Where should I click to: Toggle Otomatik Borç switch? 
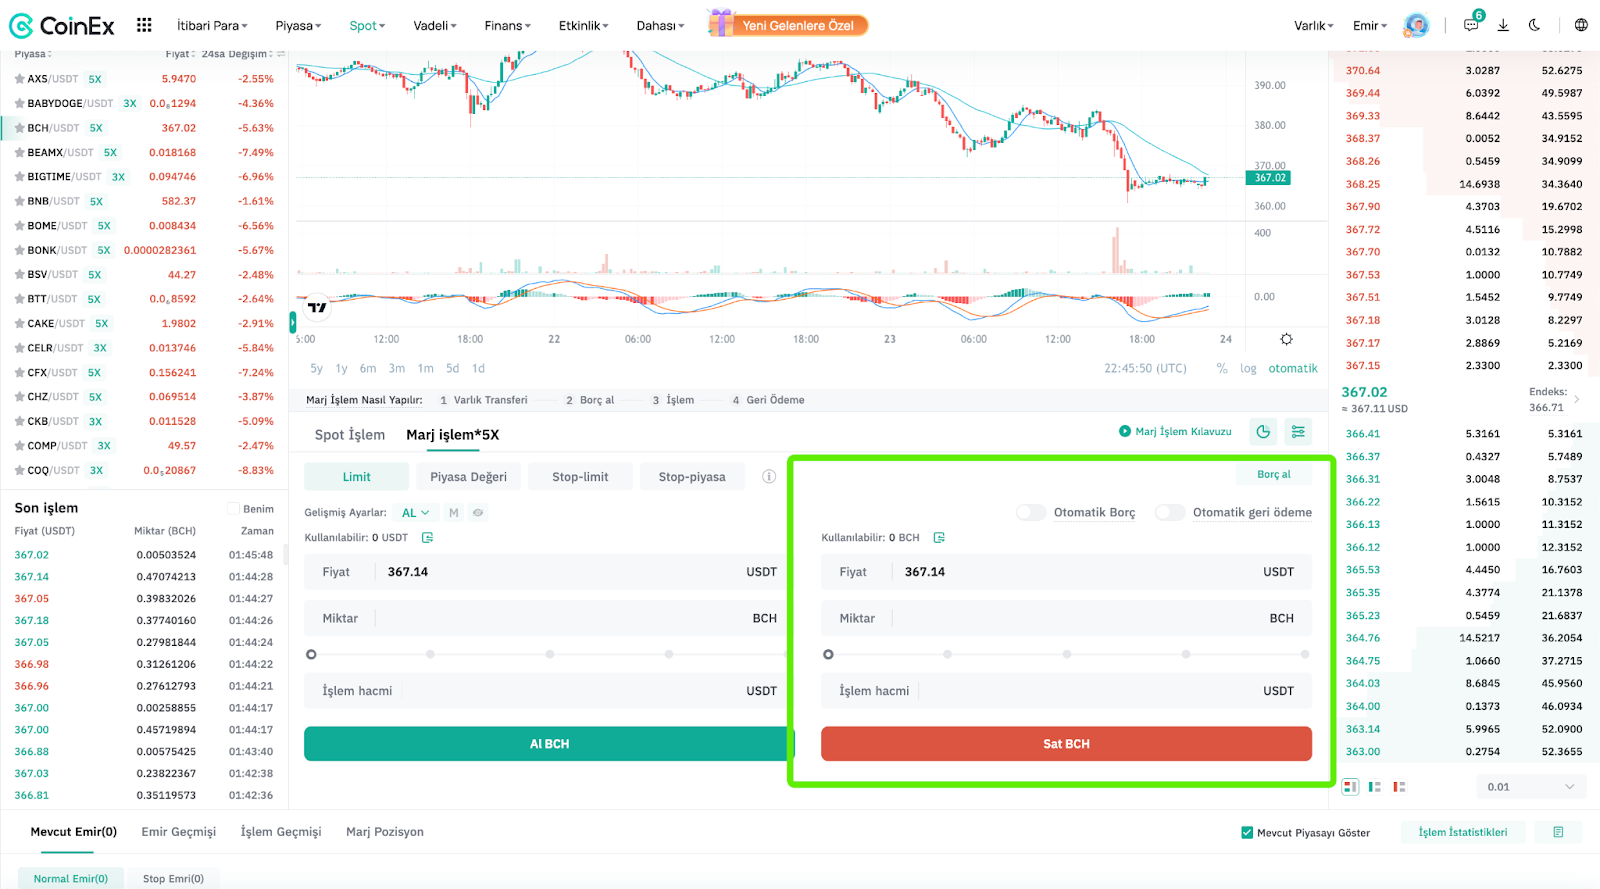click(x=1031, y=512)
